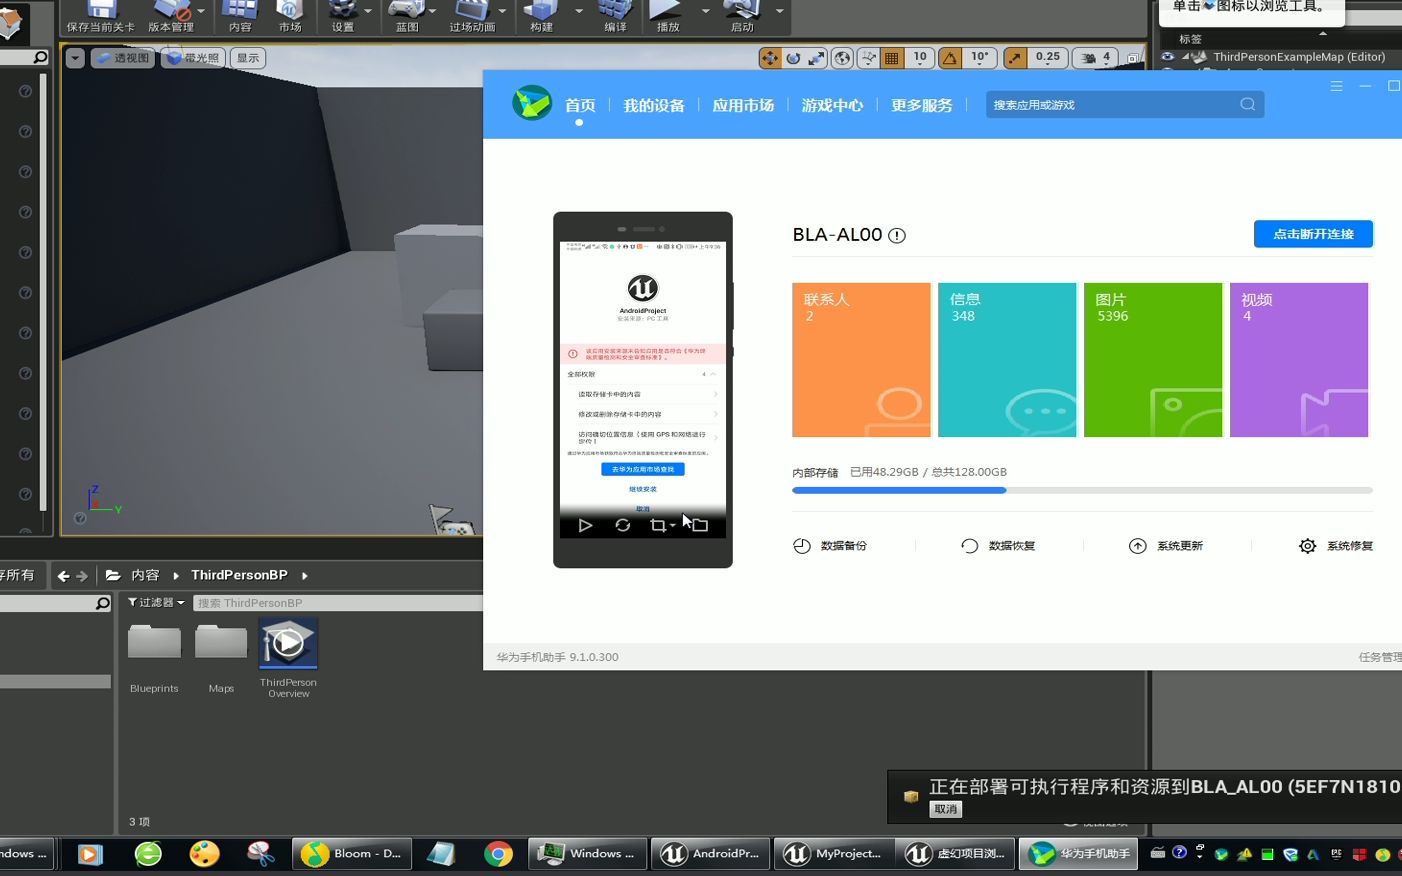1402x876 pixels.
Task: Click the 点击断开连接 disconnect button
Action: pos(1313,233)
